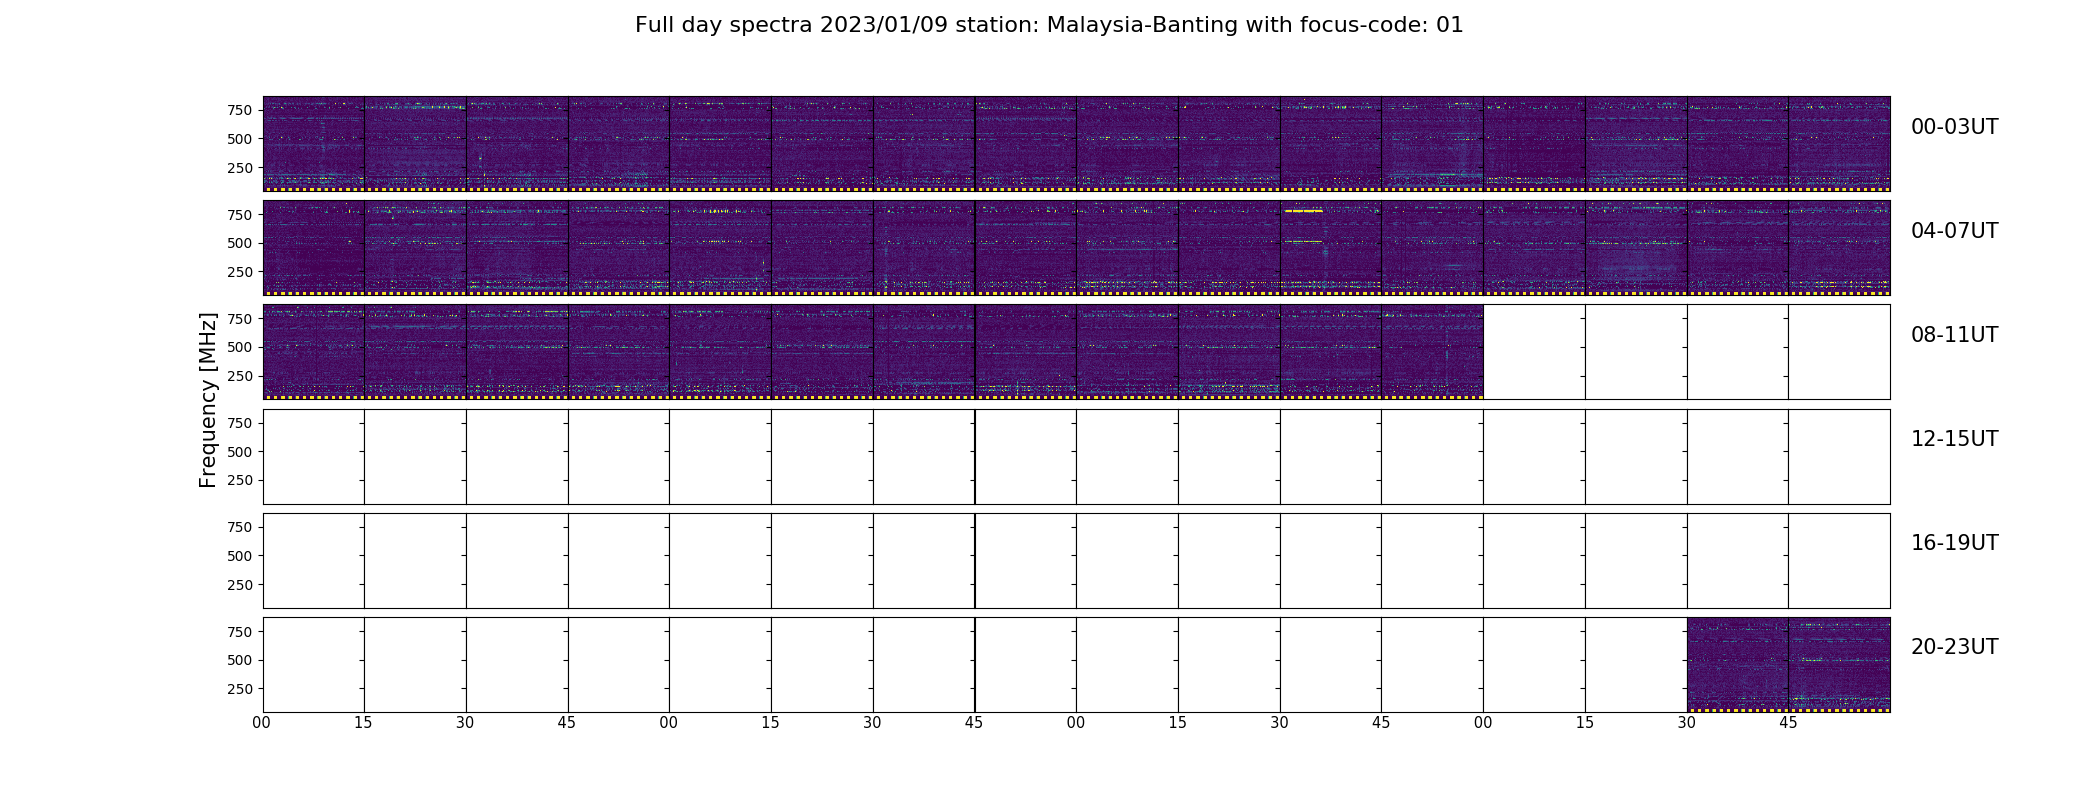Select the 750 tick in the 12-15UT row
Viewport: 2100px width, 800px height.
click(239, 423)
